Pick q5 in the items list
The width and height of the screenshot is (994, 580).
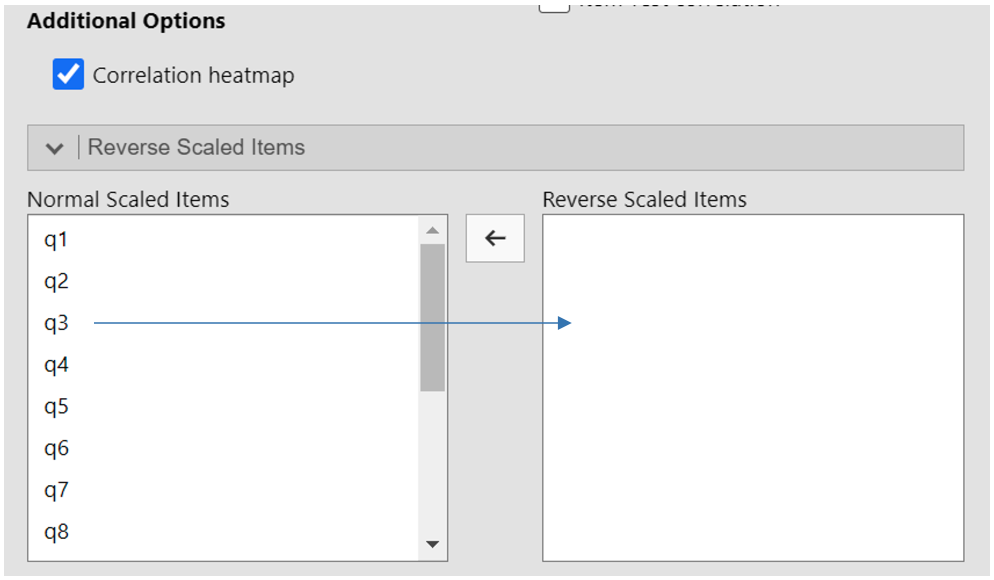56,407
